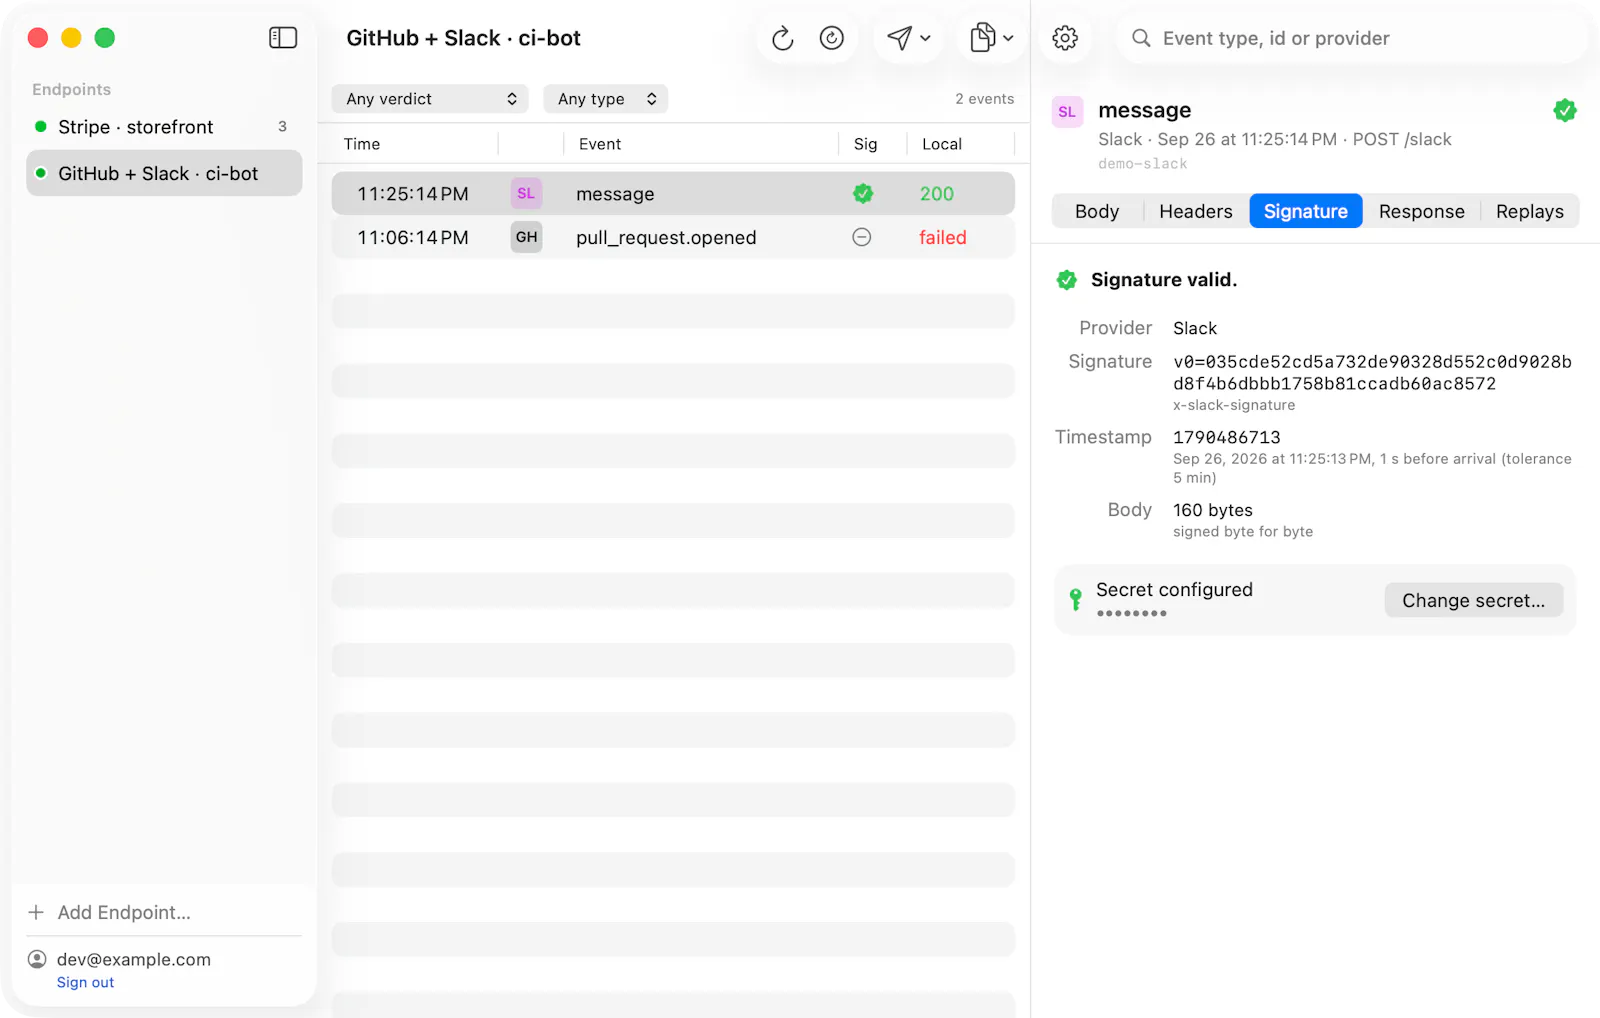Click the 200 local status value
Viewport: 1600px width, 1018px height.
coord(937,194)
